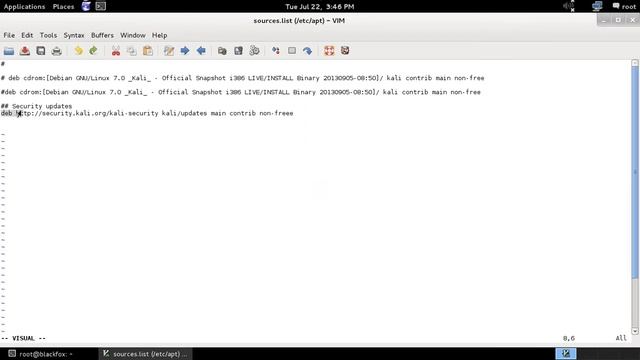This screenshot has width=640, height=360.
Task: Open a file with the folder toolbar icon
Action: coord(9,51)
